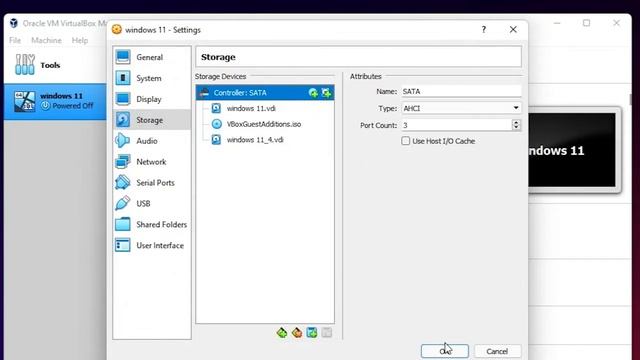Decrease the Port Count value
Viewport: 640px width, 360px height.
[516, 128]
